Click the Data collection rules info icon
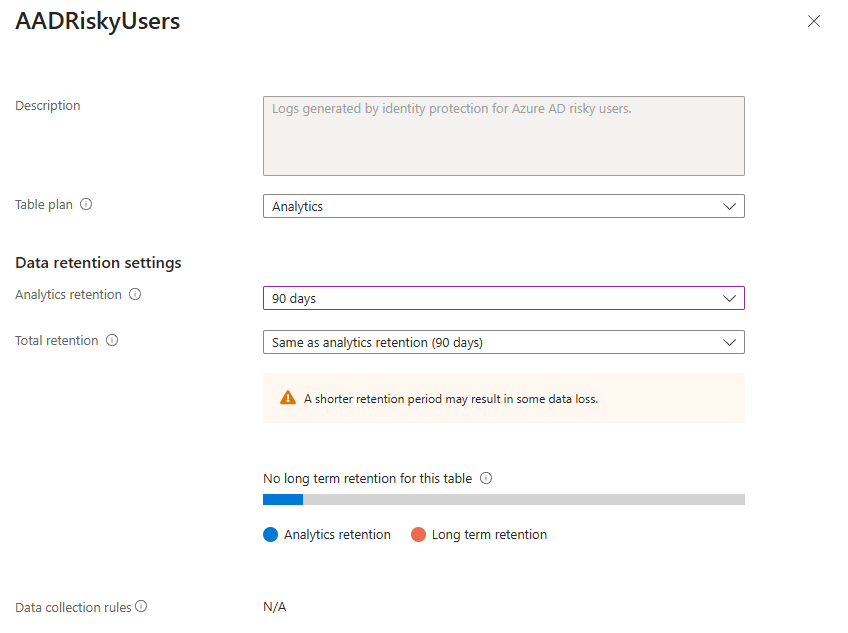This screenshot has height=633, width=848. (141, 607)
